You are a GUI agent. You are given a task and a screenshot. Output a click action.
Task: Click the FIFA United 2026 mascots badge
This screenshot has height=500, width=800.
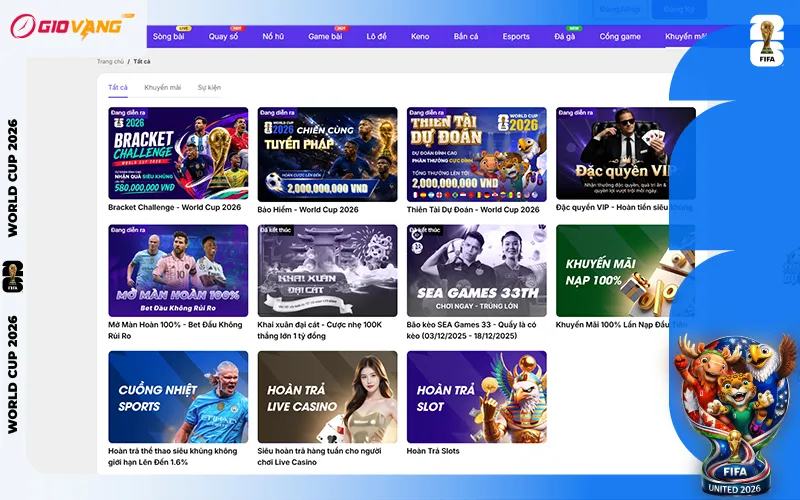(x=735, y=414)
